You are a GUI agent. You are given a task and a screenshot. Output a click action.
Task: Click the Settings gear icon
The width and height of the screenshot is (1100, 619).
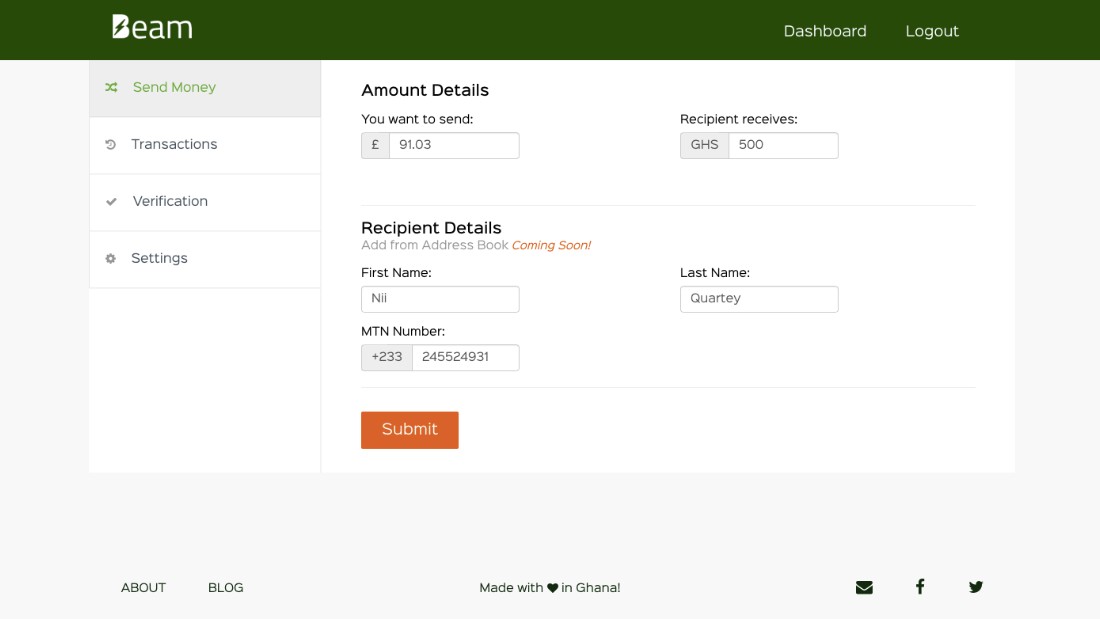coord(110,258)
